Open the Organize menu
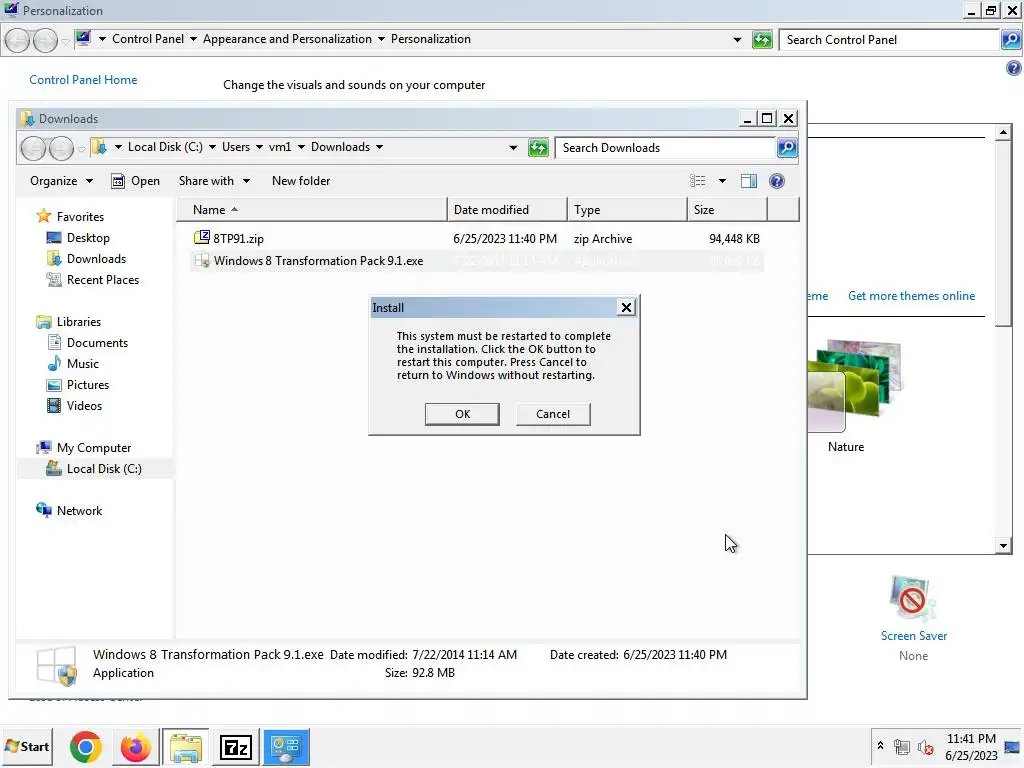 pos(61,181)
